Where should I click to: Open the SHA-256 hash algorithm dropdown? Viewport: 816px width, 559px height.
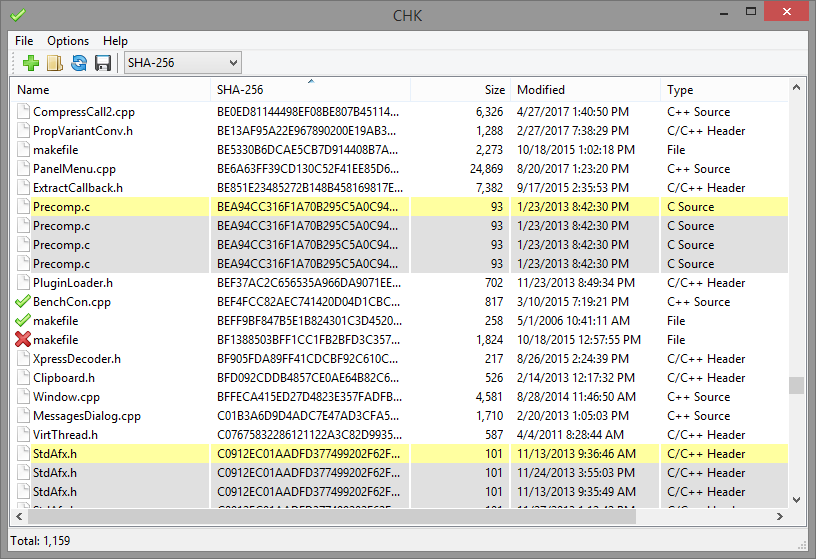182,64
